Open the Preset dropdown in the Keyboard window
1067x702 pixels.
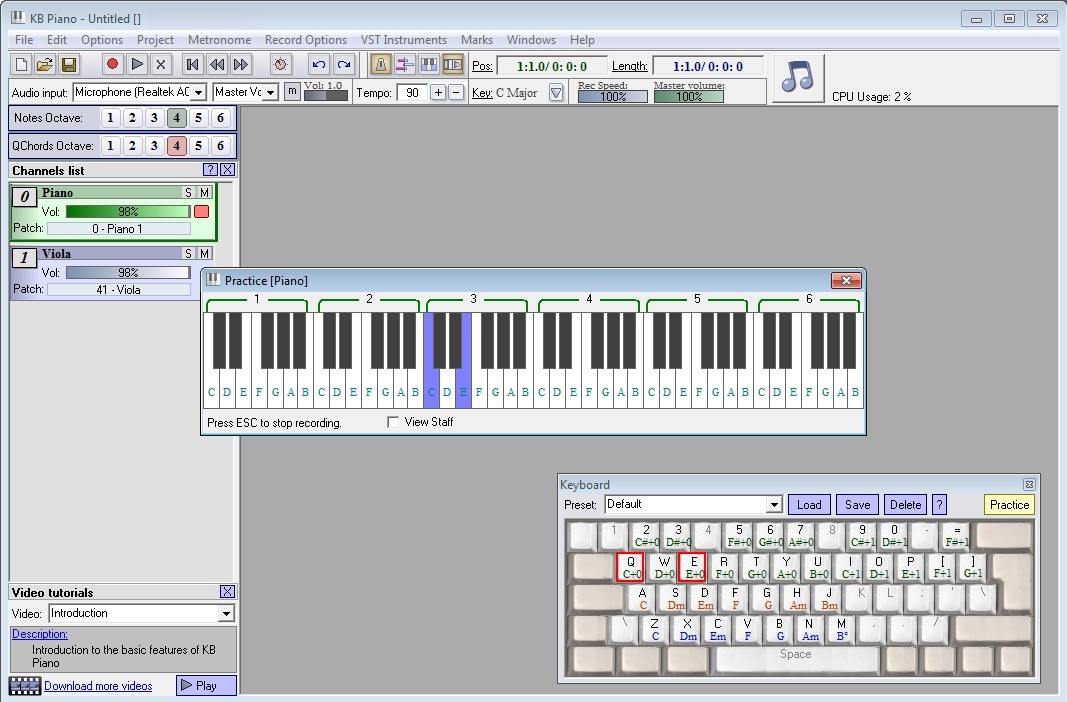(x=776, y=504)
